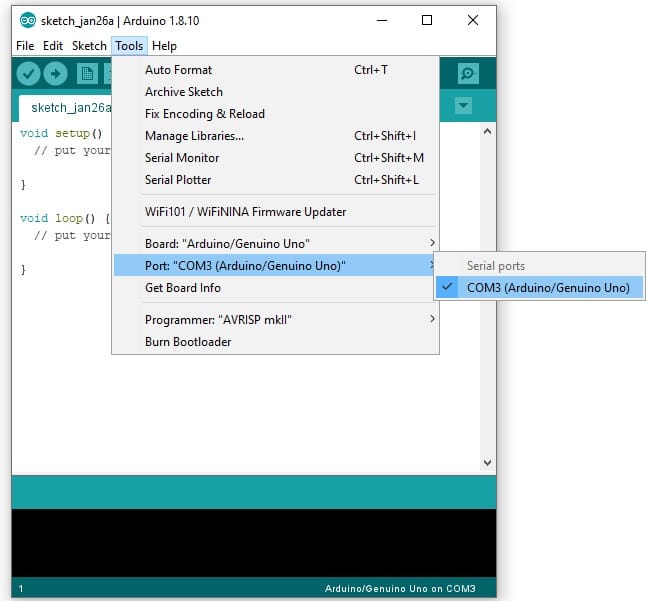652x601 pixels.
Task: Open the Edit menu
Action: point(53,46)
